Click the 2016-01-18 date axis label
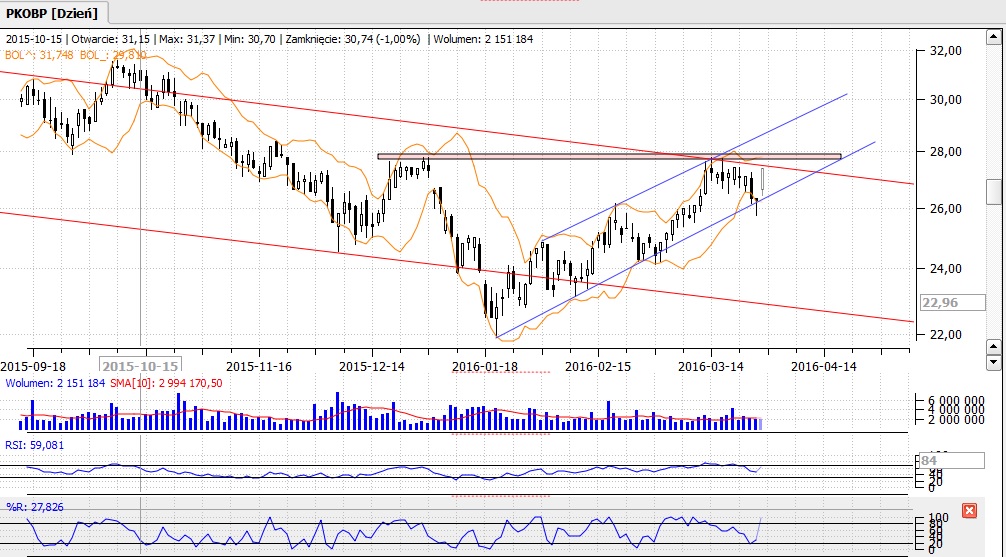This screenshot has width=1006, height=557. coord(484,366)
